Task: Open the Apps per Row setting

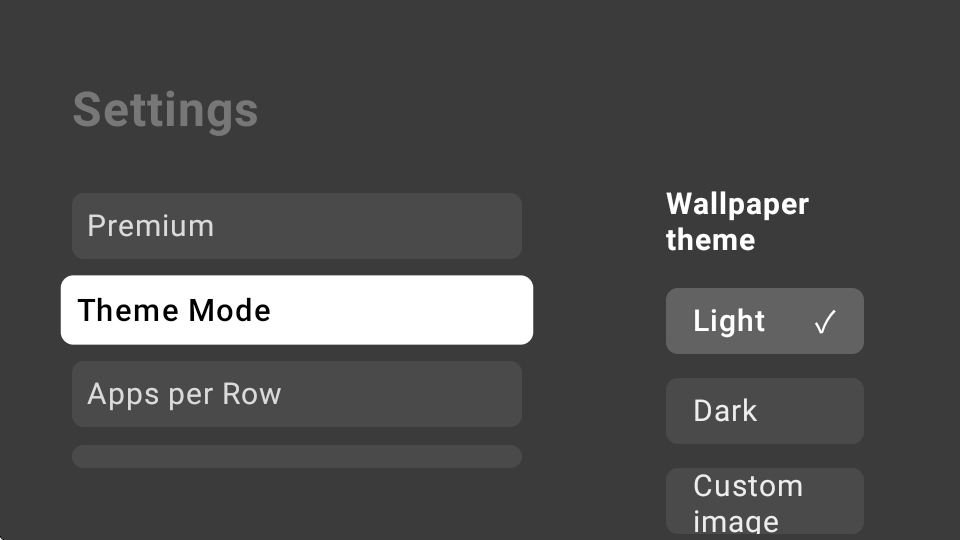Action: click(x=297, y=394)
